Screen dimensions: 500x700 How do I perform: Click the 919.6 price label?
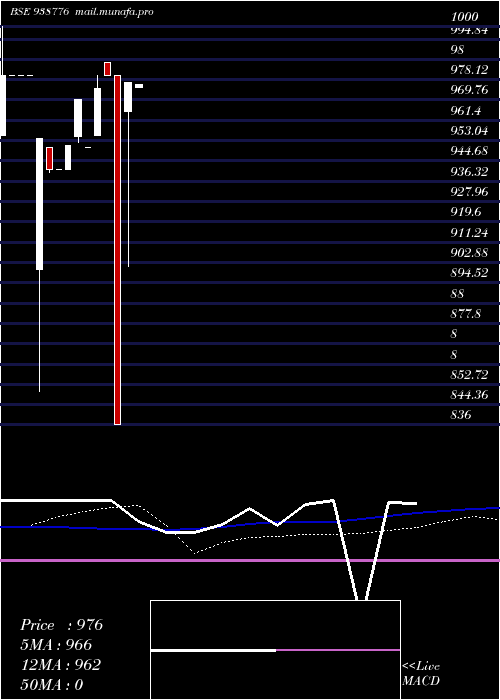point(466,212)
